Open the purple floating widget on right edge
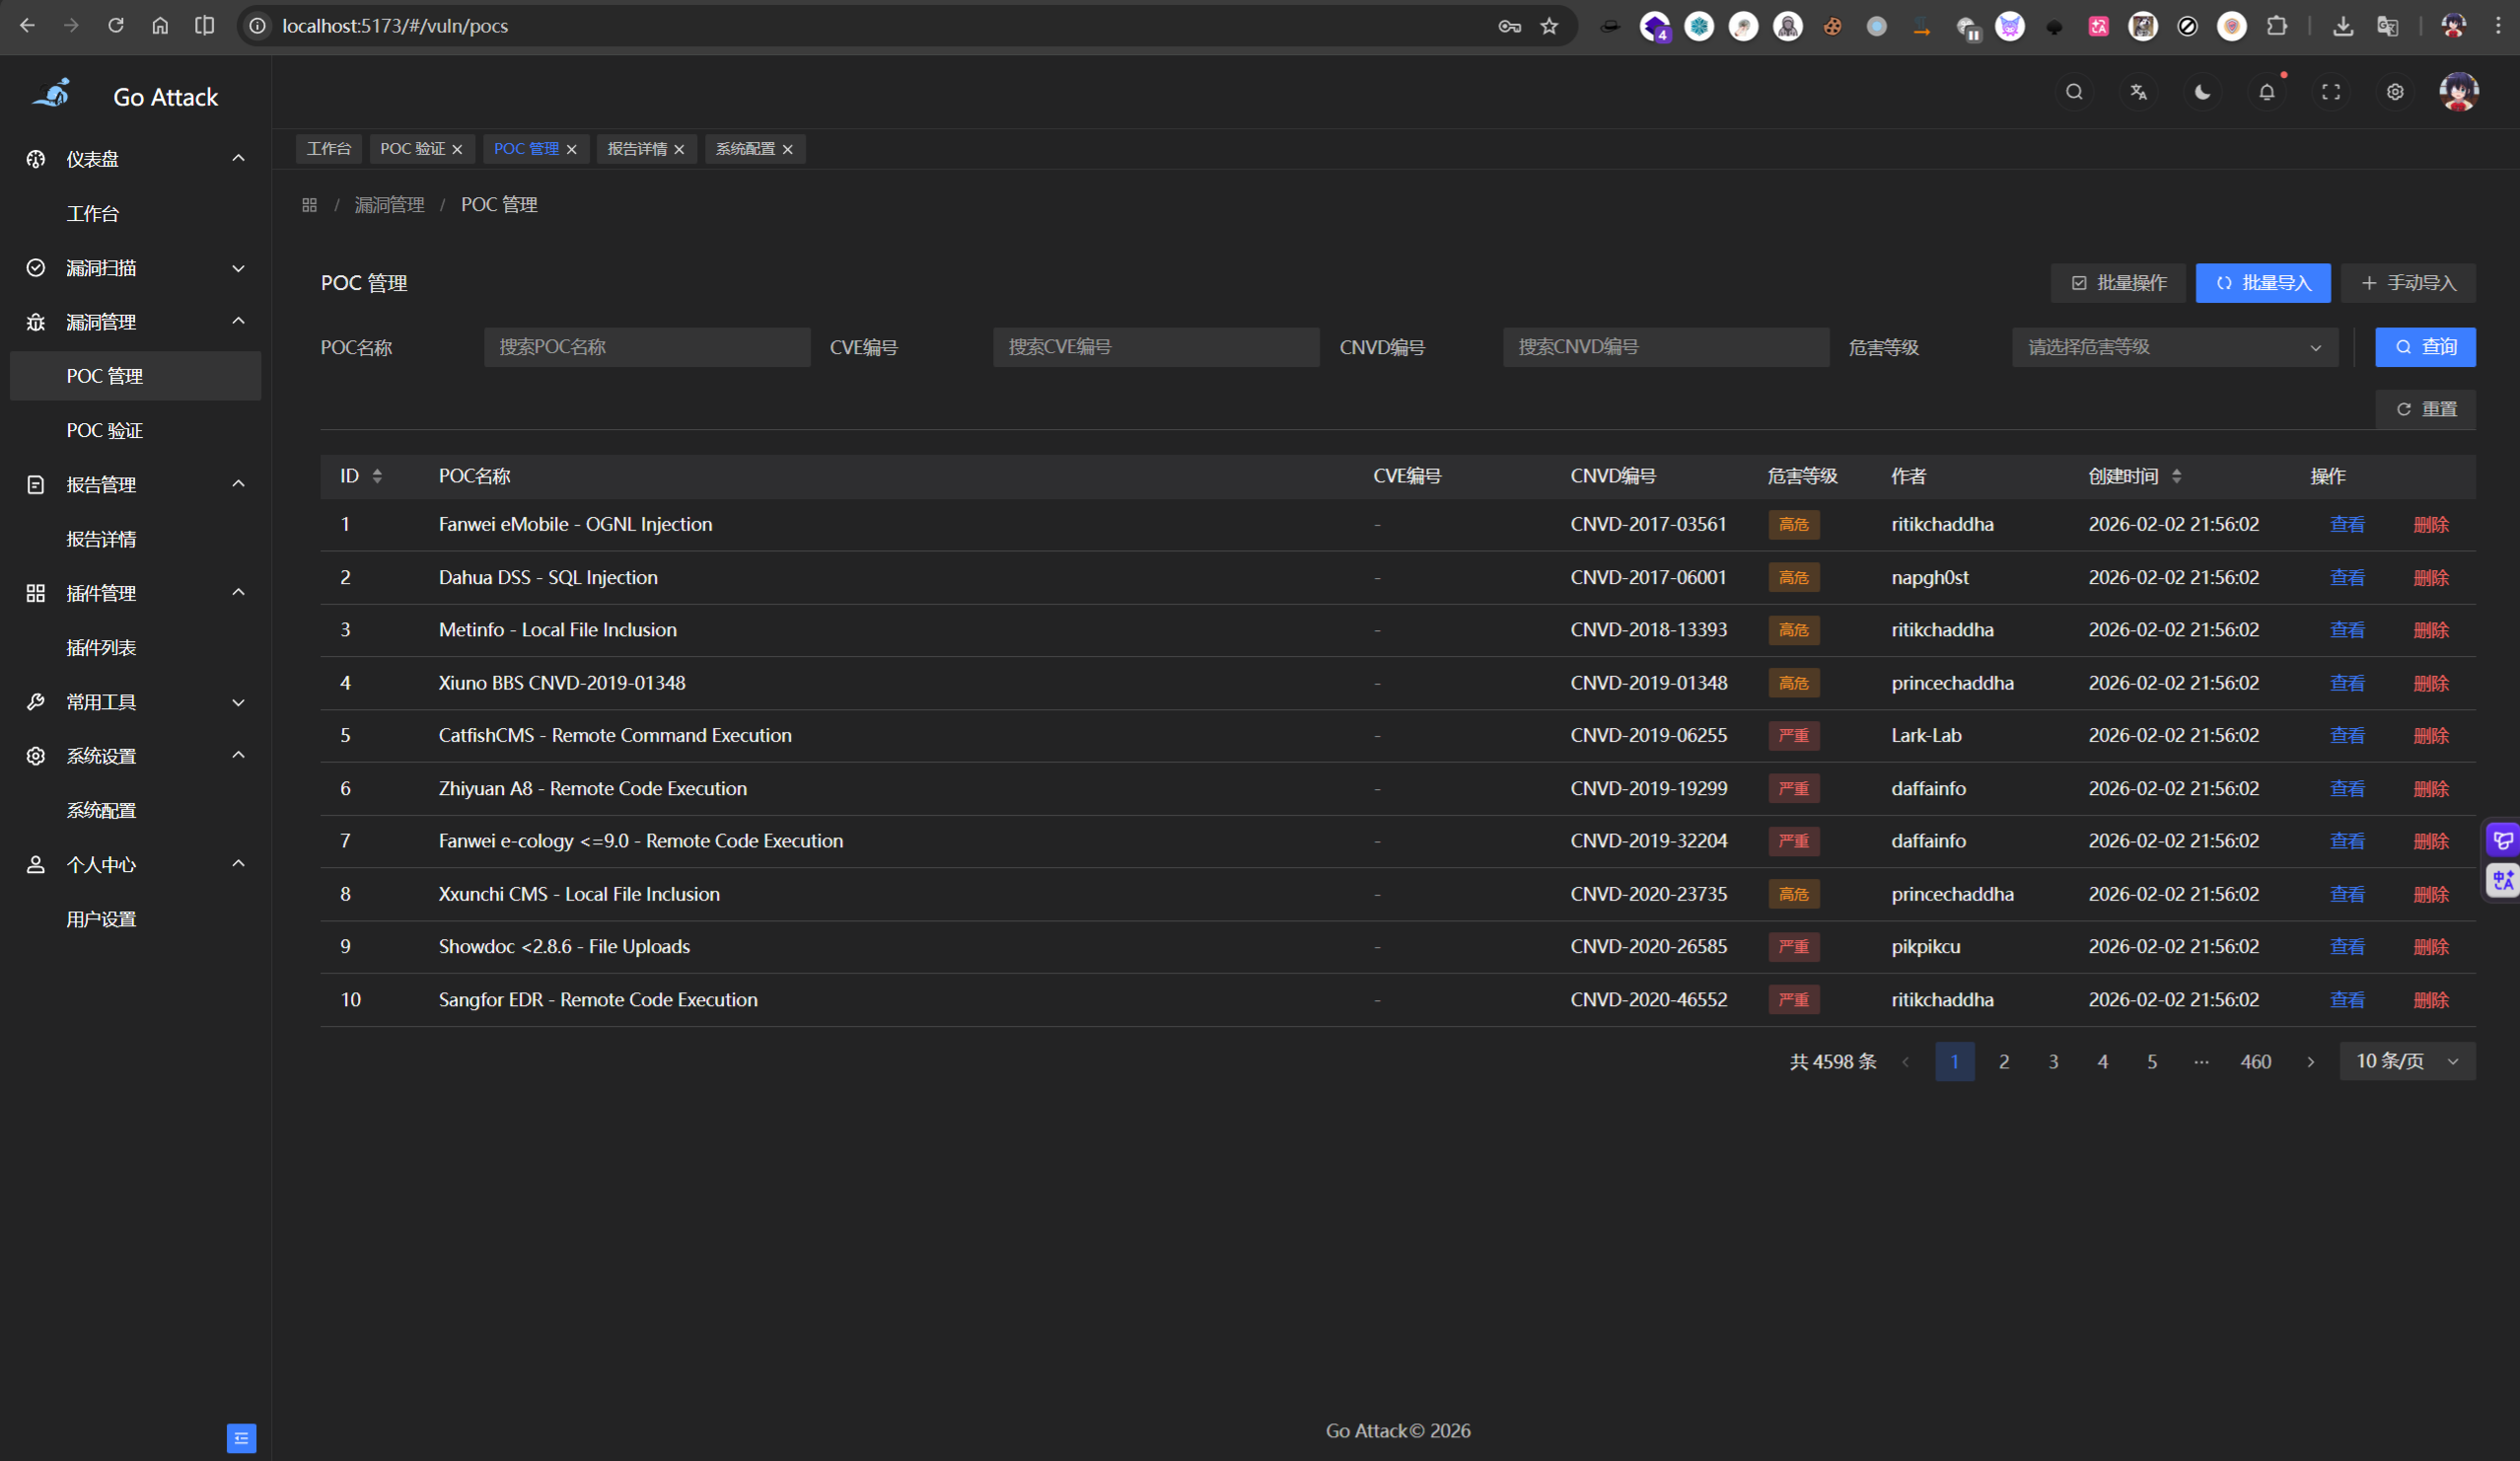 (x=2503, y=840)
